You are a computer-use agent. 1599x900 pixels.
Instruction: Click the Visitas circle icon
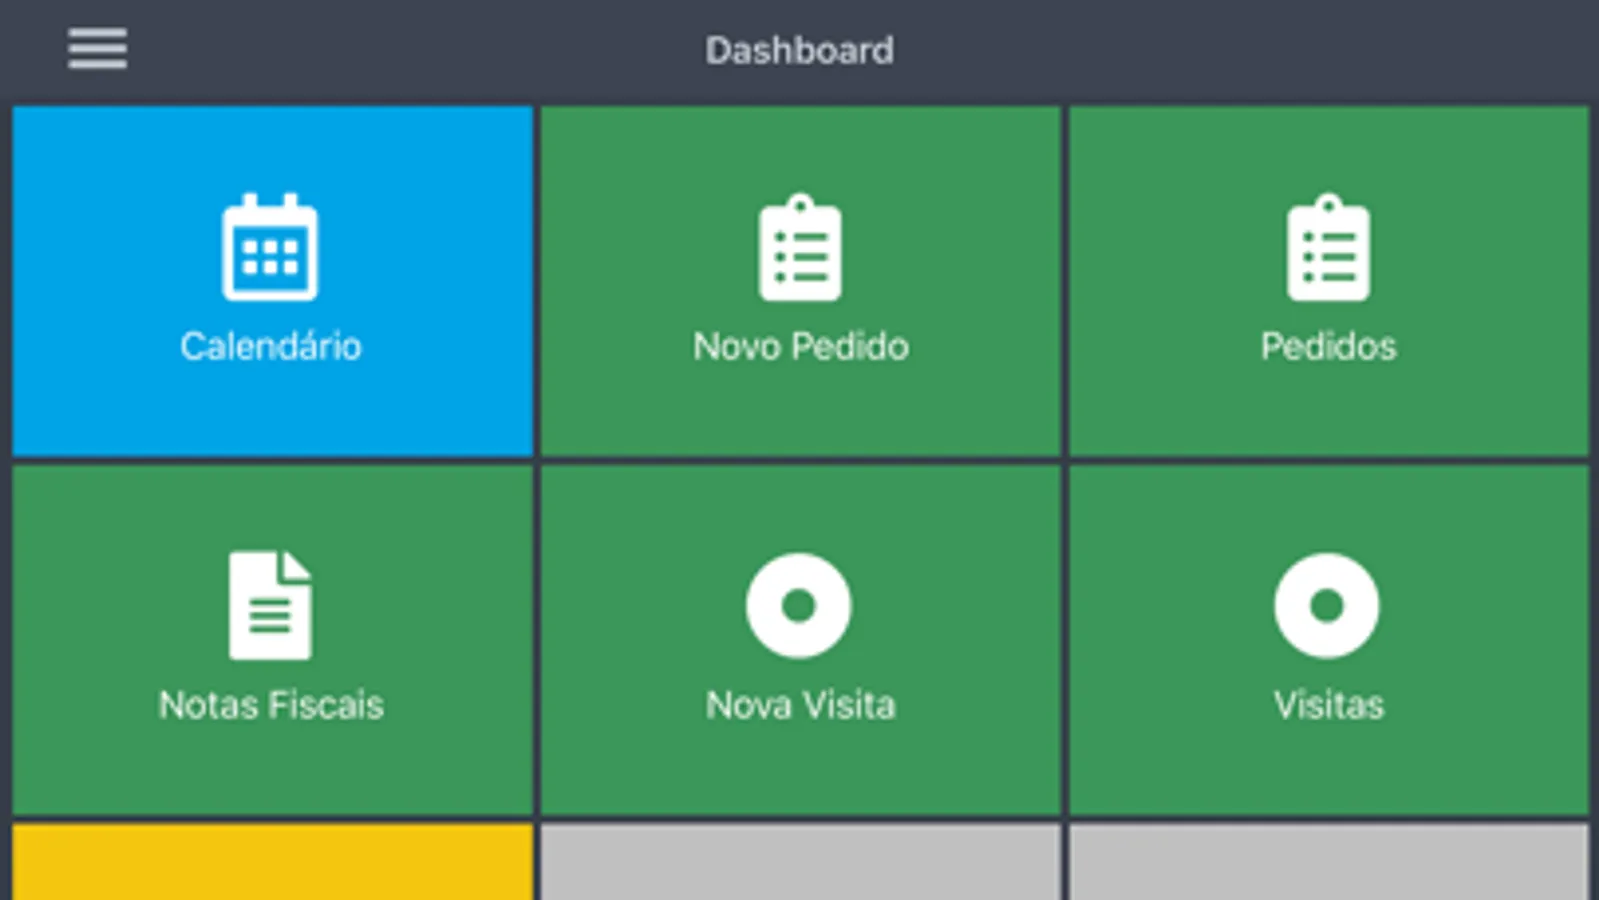[1326, 605]
